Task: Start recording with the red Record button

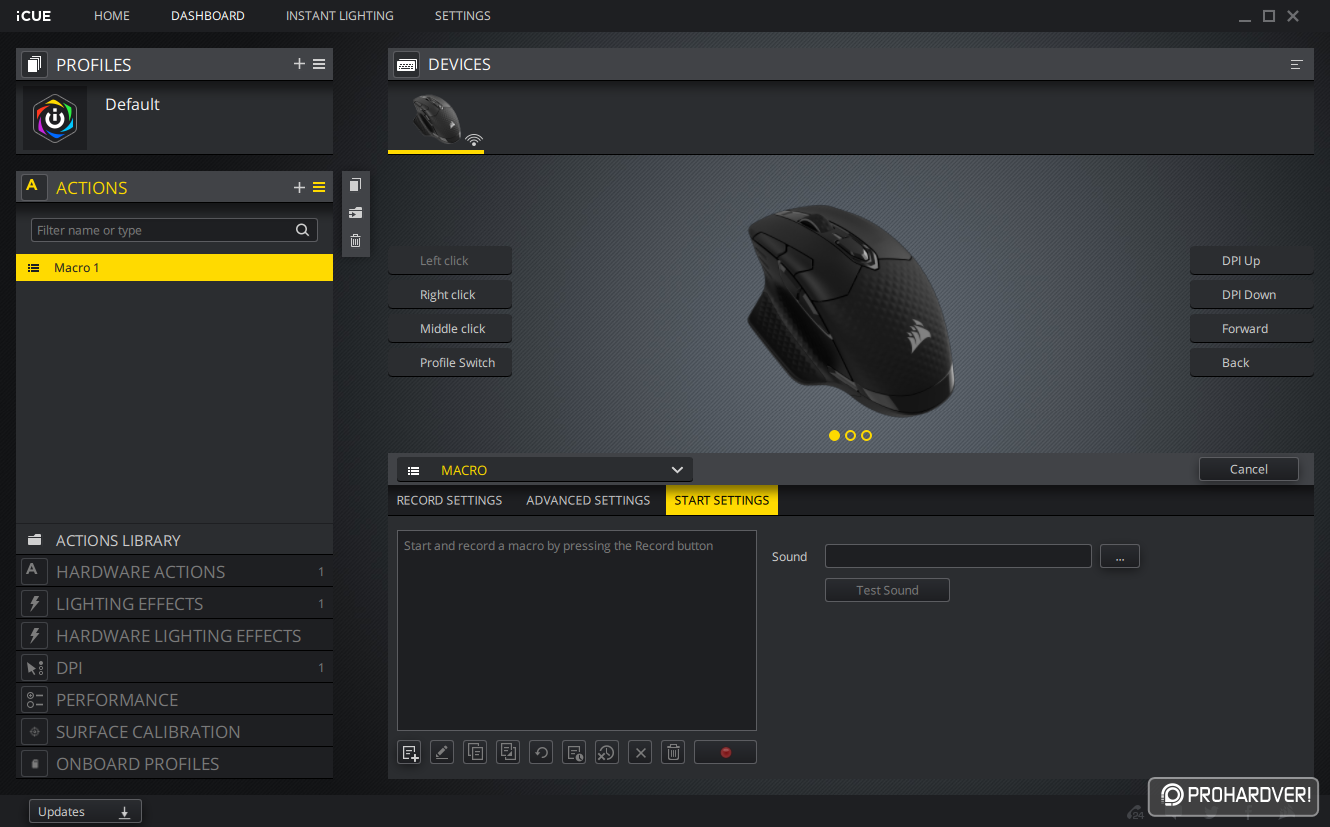Action: (x=725, y=752)
